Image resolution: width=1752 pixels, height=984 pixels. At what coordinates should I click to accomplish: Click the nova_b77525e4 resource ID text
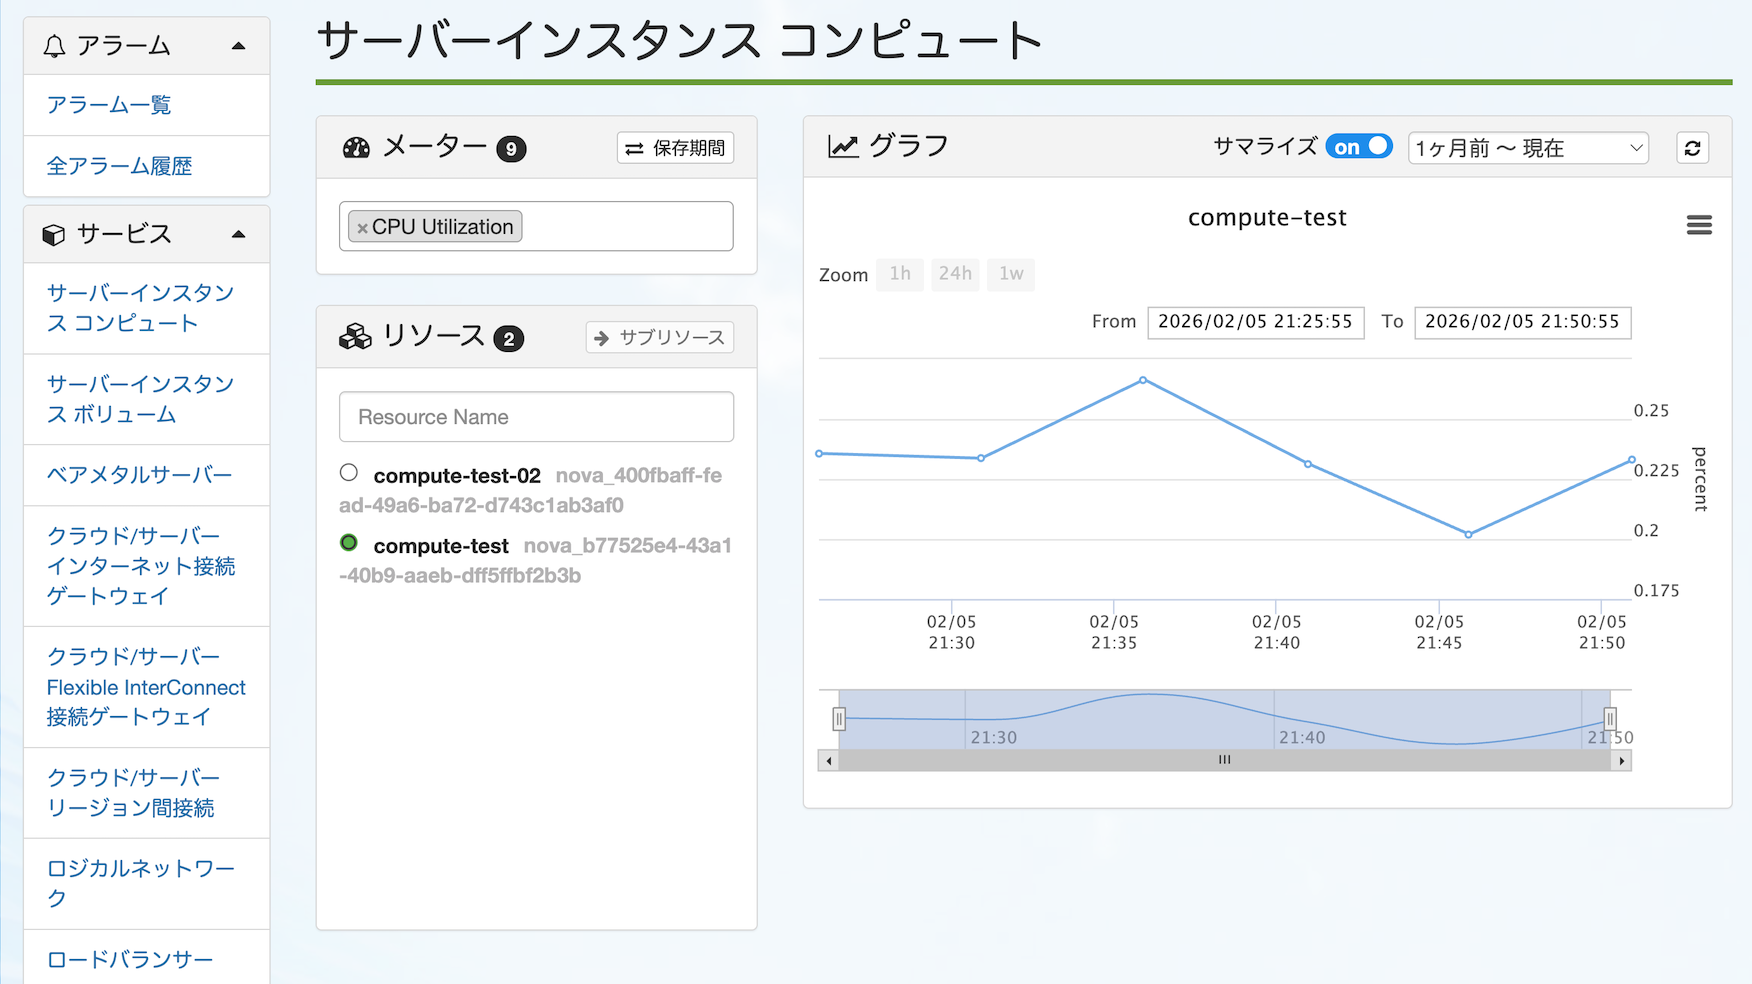coord(535,560)
